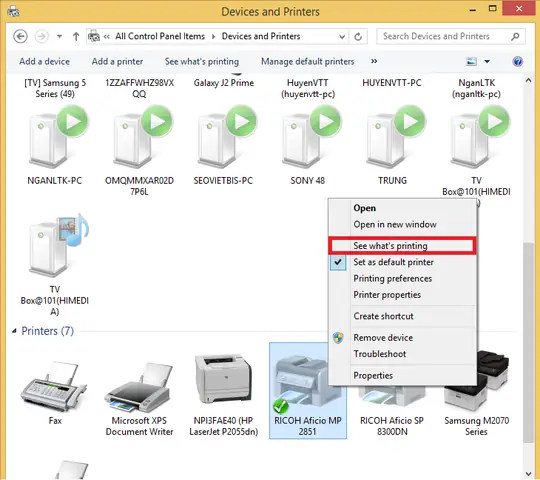Click Manage default printers

pos(308,62)
